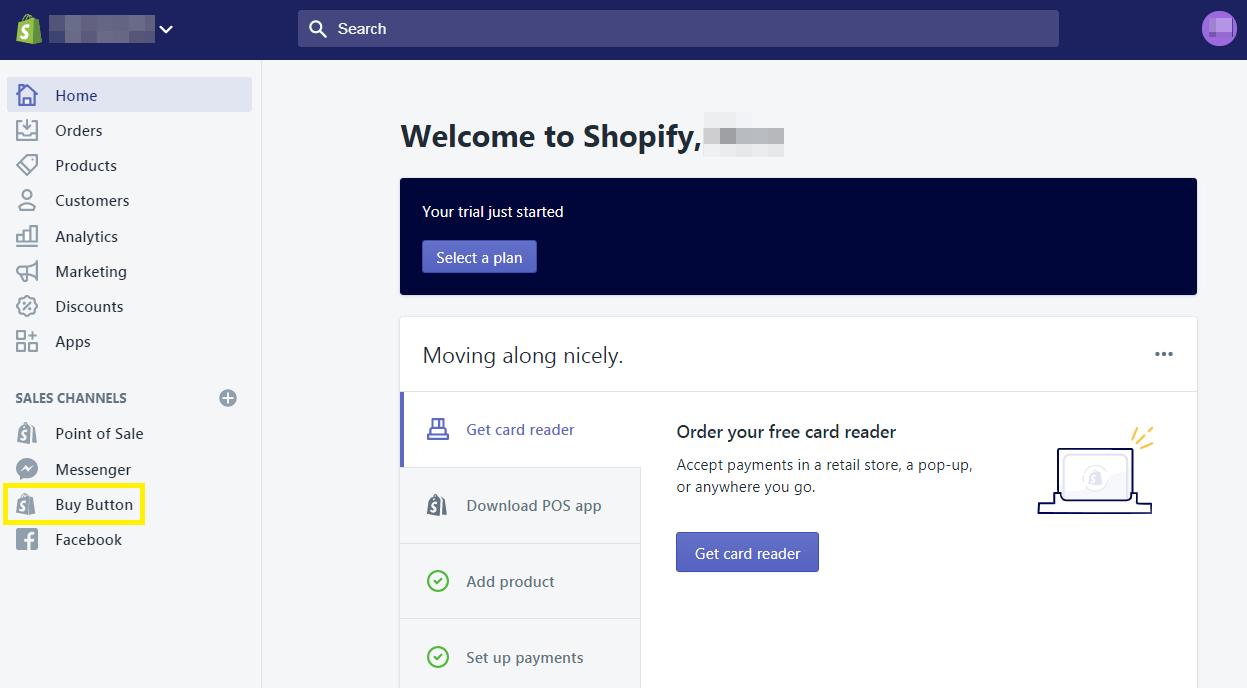The width and height of the screenshot is (1247, 688).
Task: Open Apps section
Action: [73, 342]
